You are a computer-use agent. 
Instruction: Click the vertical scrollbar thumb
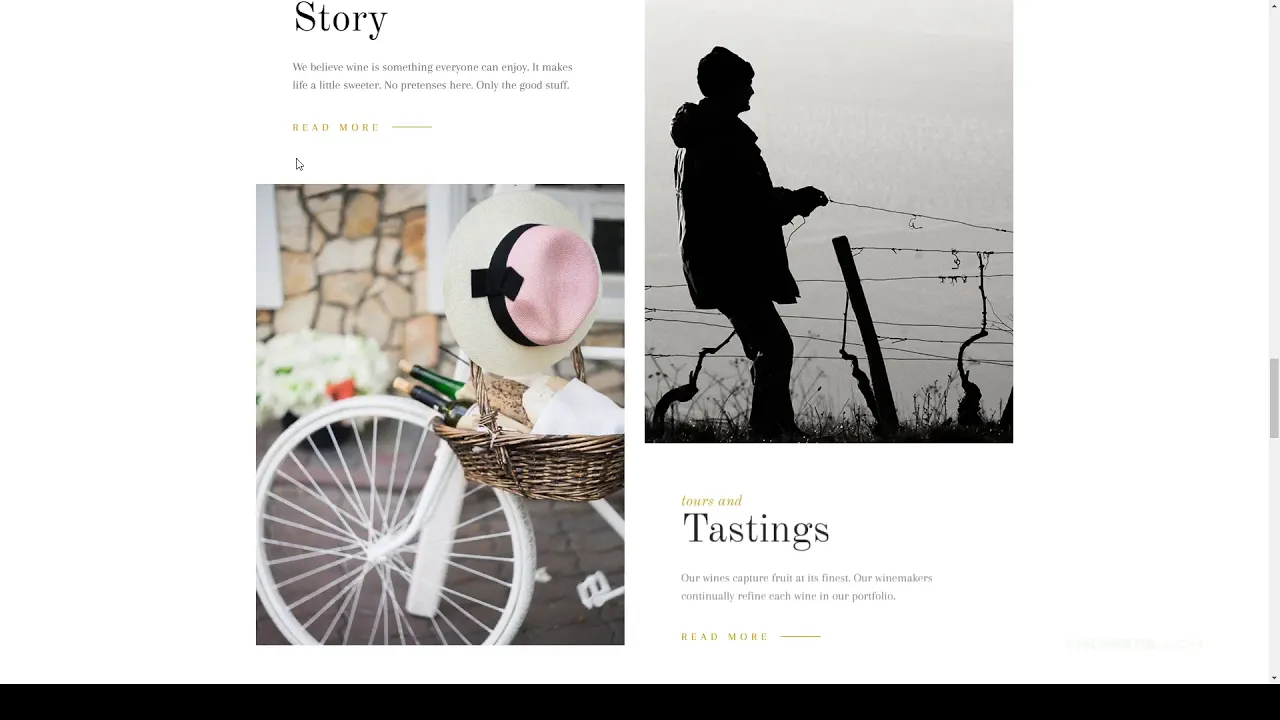(1274, 397)
